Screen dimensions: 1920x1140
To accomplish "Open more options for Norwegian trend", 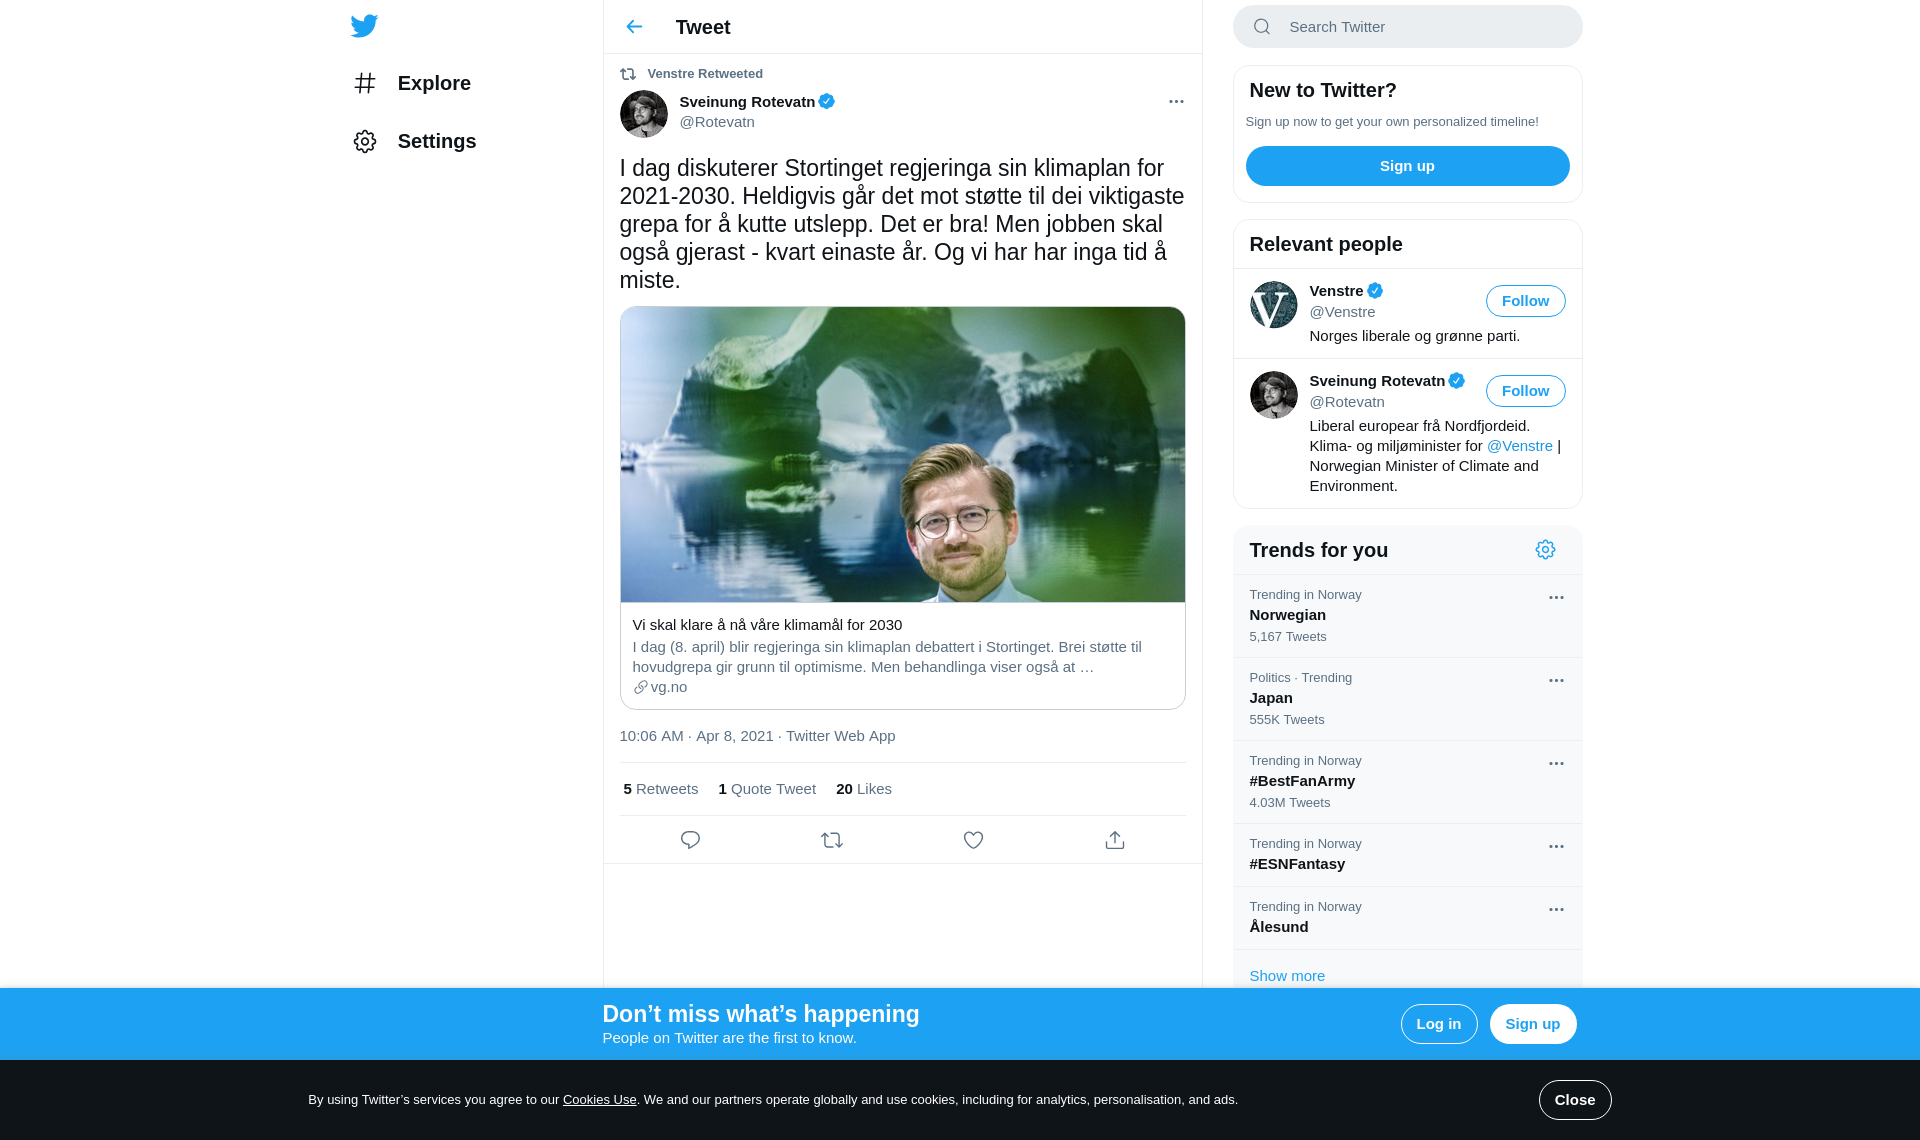I will (1556, 598).
